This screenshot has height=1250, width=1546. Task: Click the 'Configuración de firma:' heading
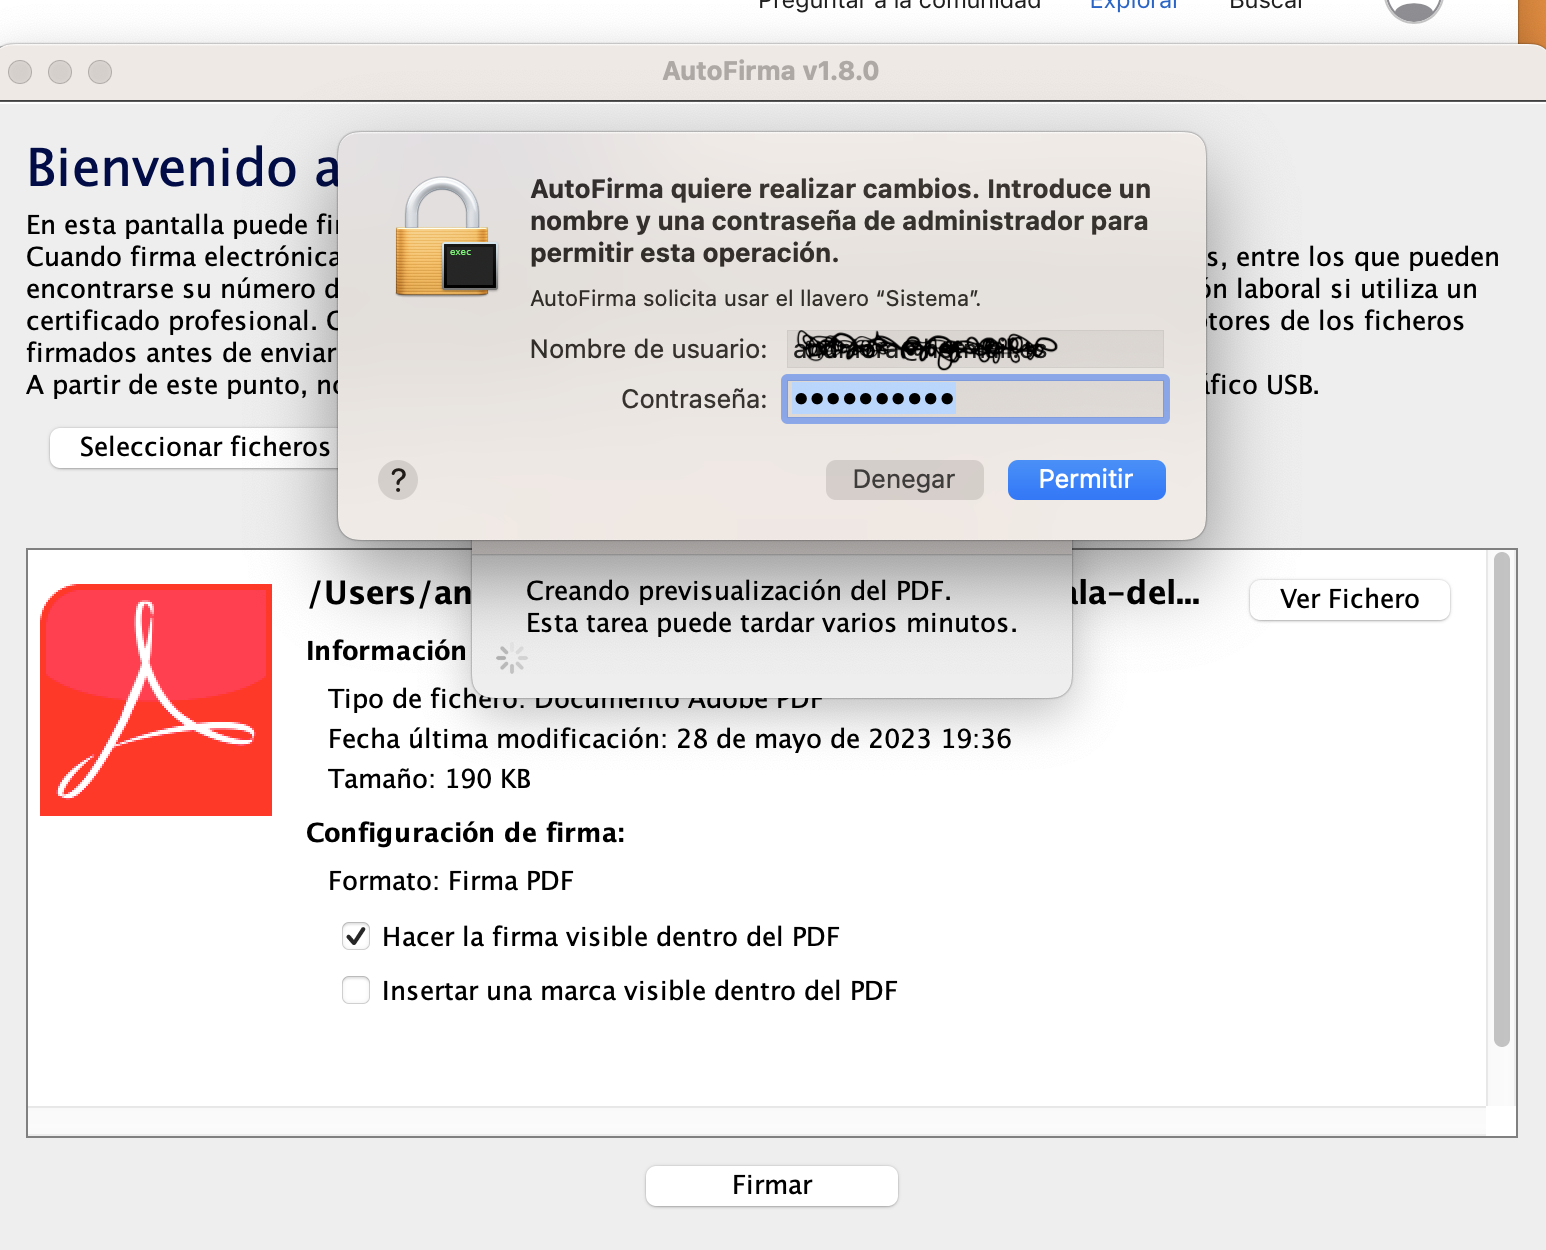click(466, 833)
